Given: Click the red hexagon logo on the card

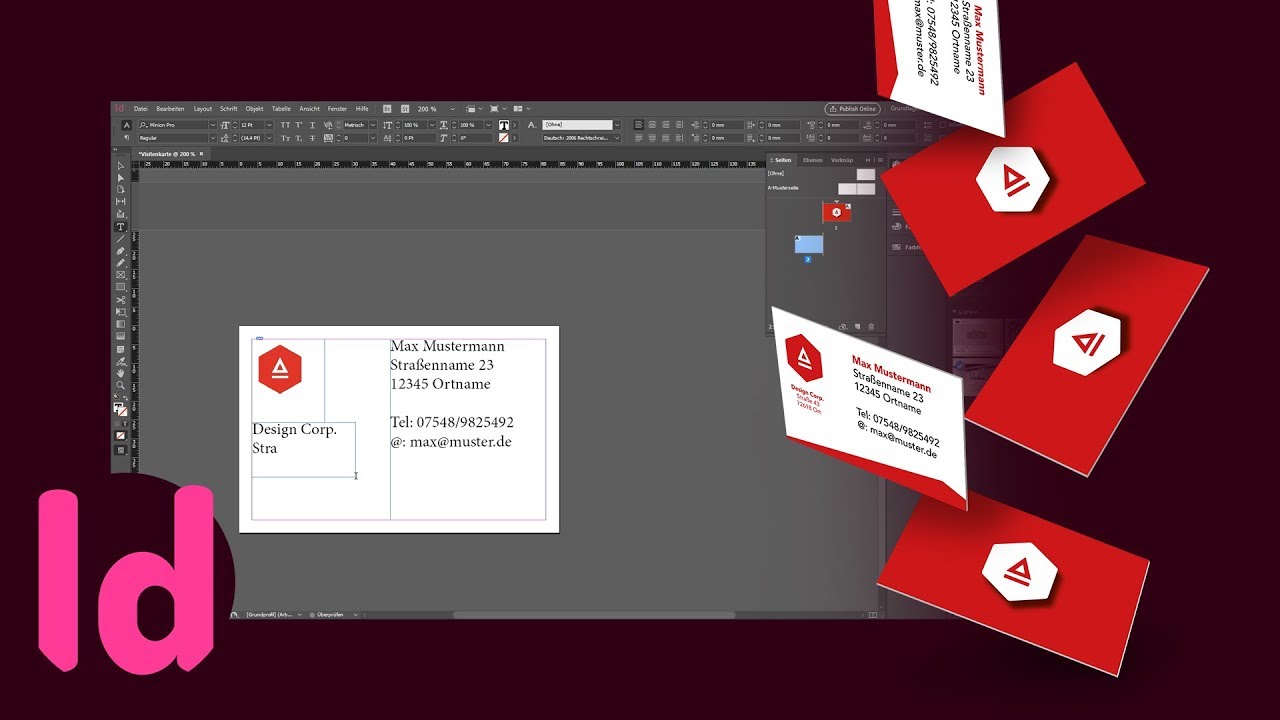Looking at the screenshot, I should [279, 370].
